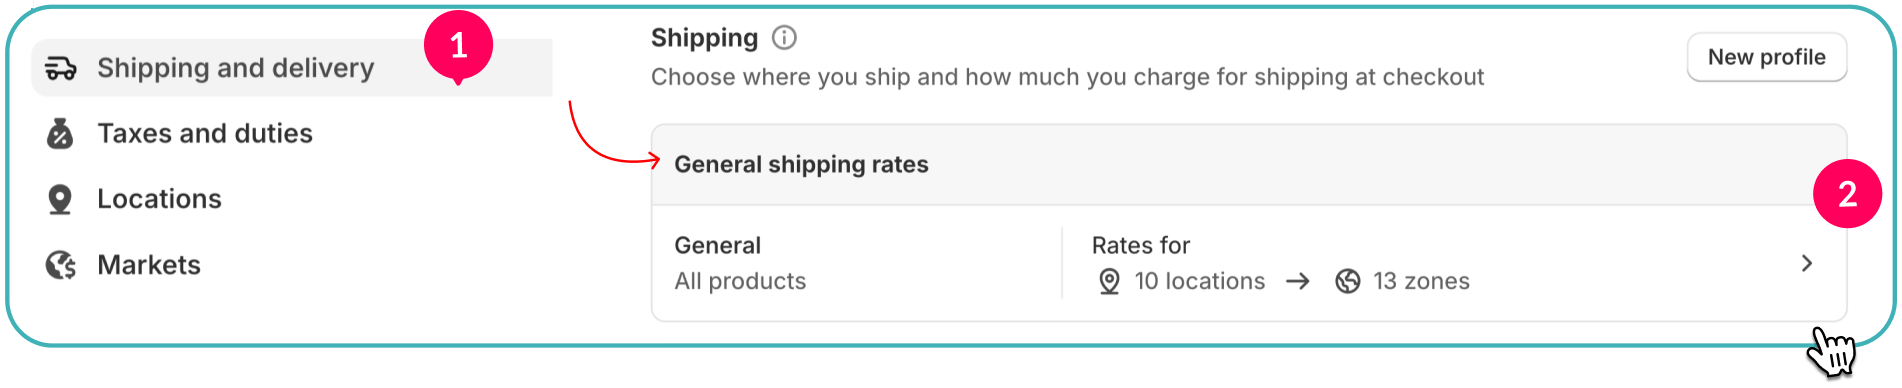Click the delivery truck icon in sidebar

(61, 68)
